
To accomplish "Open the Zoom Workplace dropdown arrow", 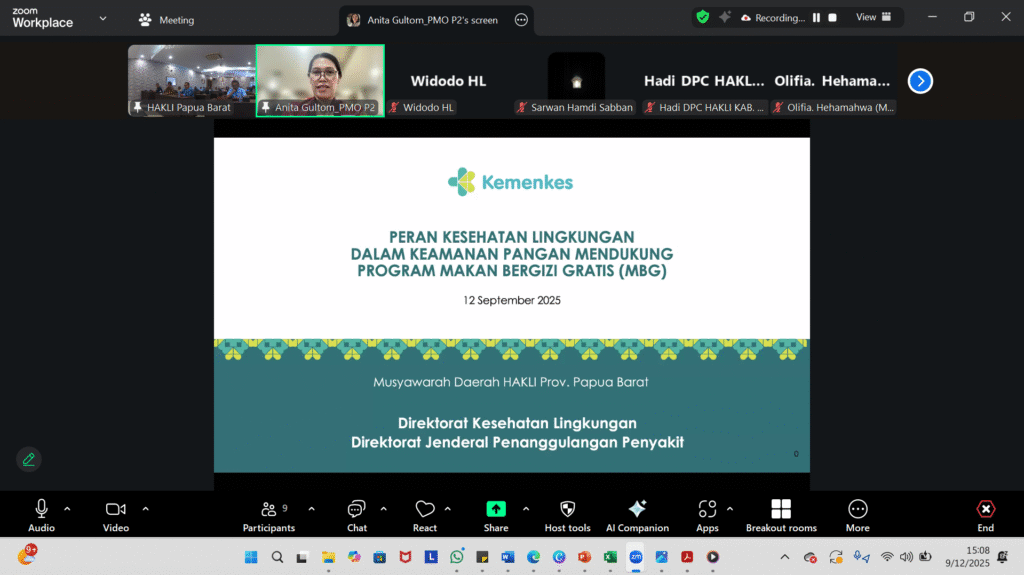I will (102, 18).
